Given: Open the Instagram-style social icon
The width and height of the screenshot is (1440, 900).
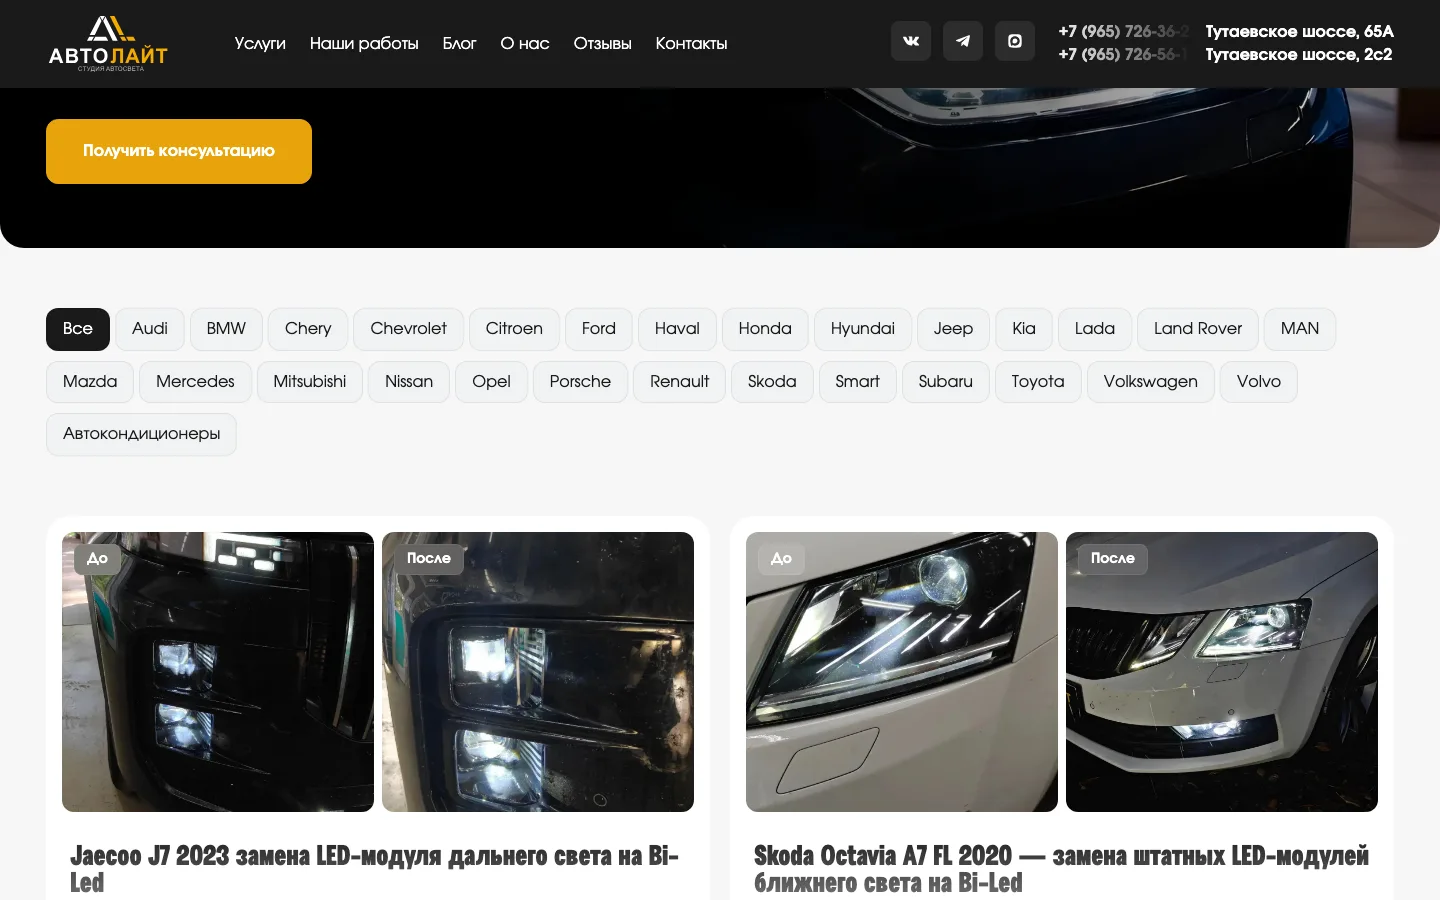Looking at the screenshot, I should click(1015, 41).
